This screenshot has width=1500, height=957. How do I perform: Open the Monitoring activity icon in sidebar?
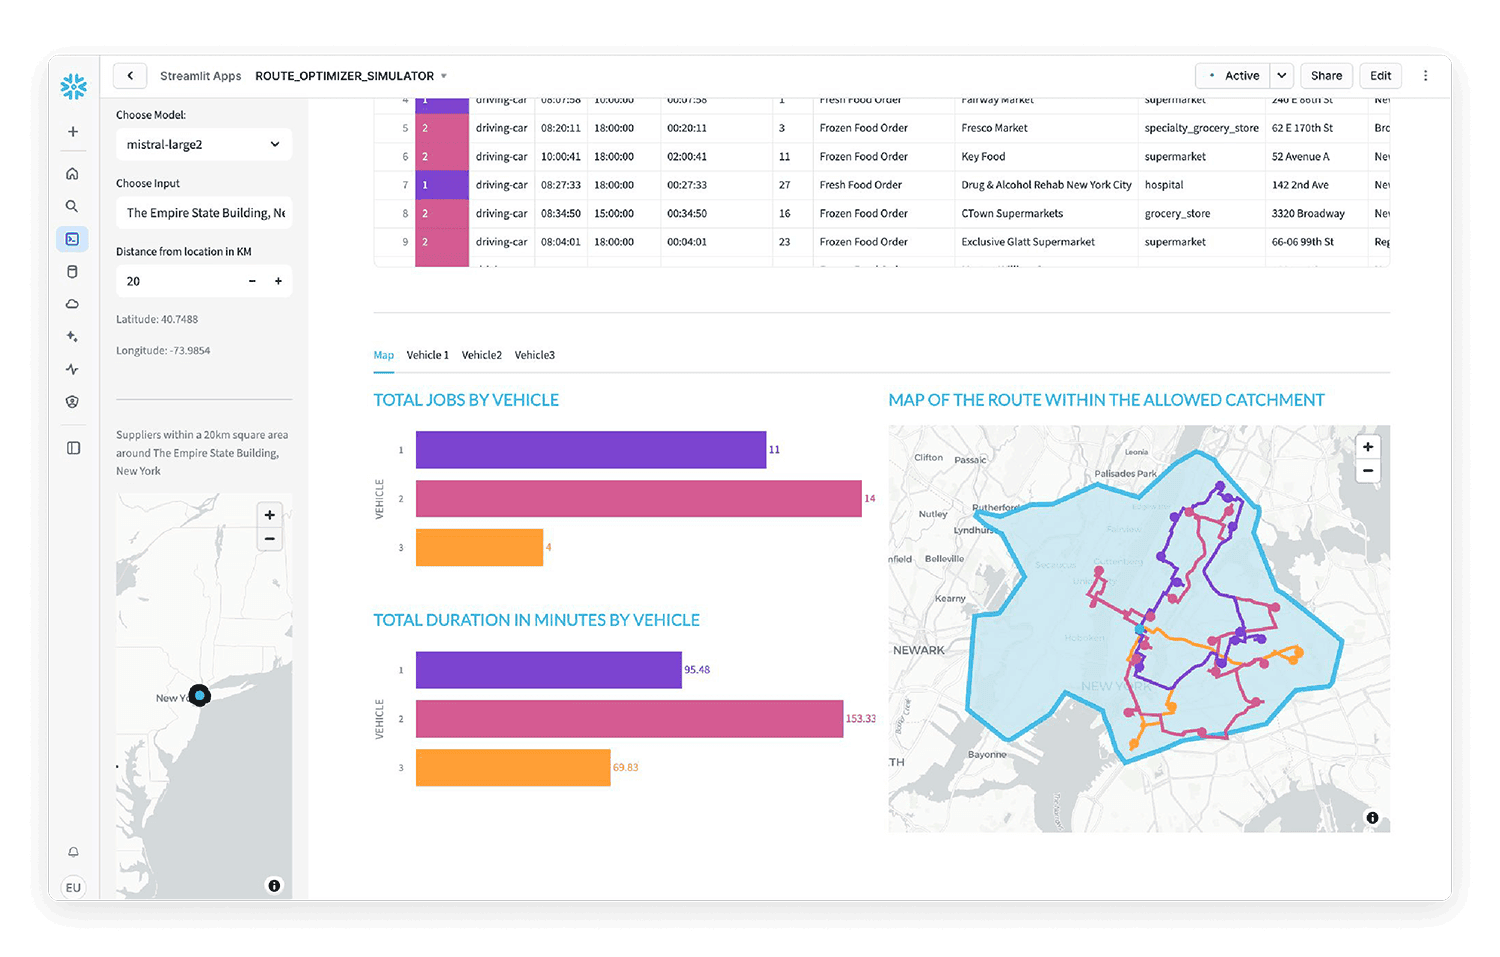point(72,369)
